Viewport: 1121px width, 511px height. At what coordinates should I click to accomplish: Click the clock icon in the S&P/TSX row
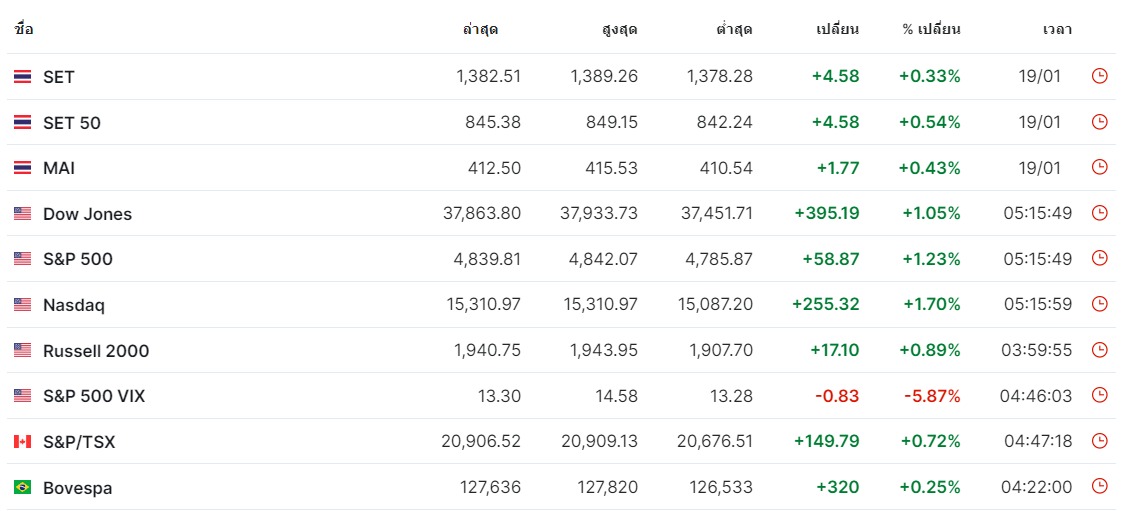[x=1100, y=442]
